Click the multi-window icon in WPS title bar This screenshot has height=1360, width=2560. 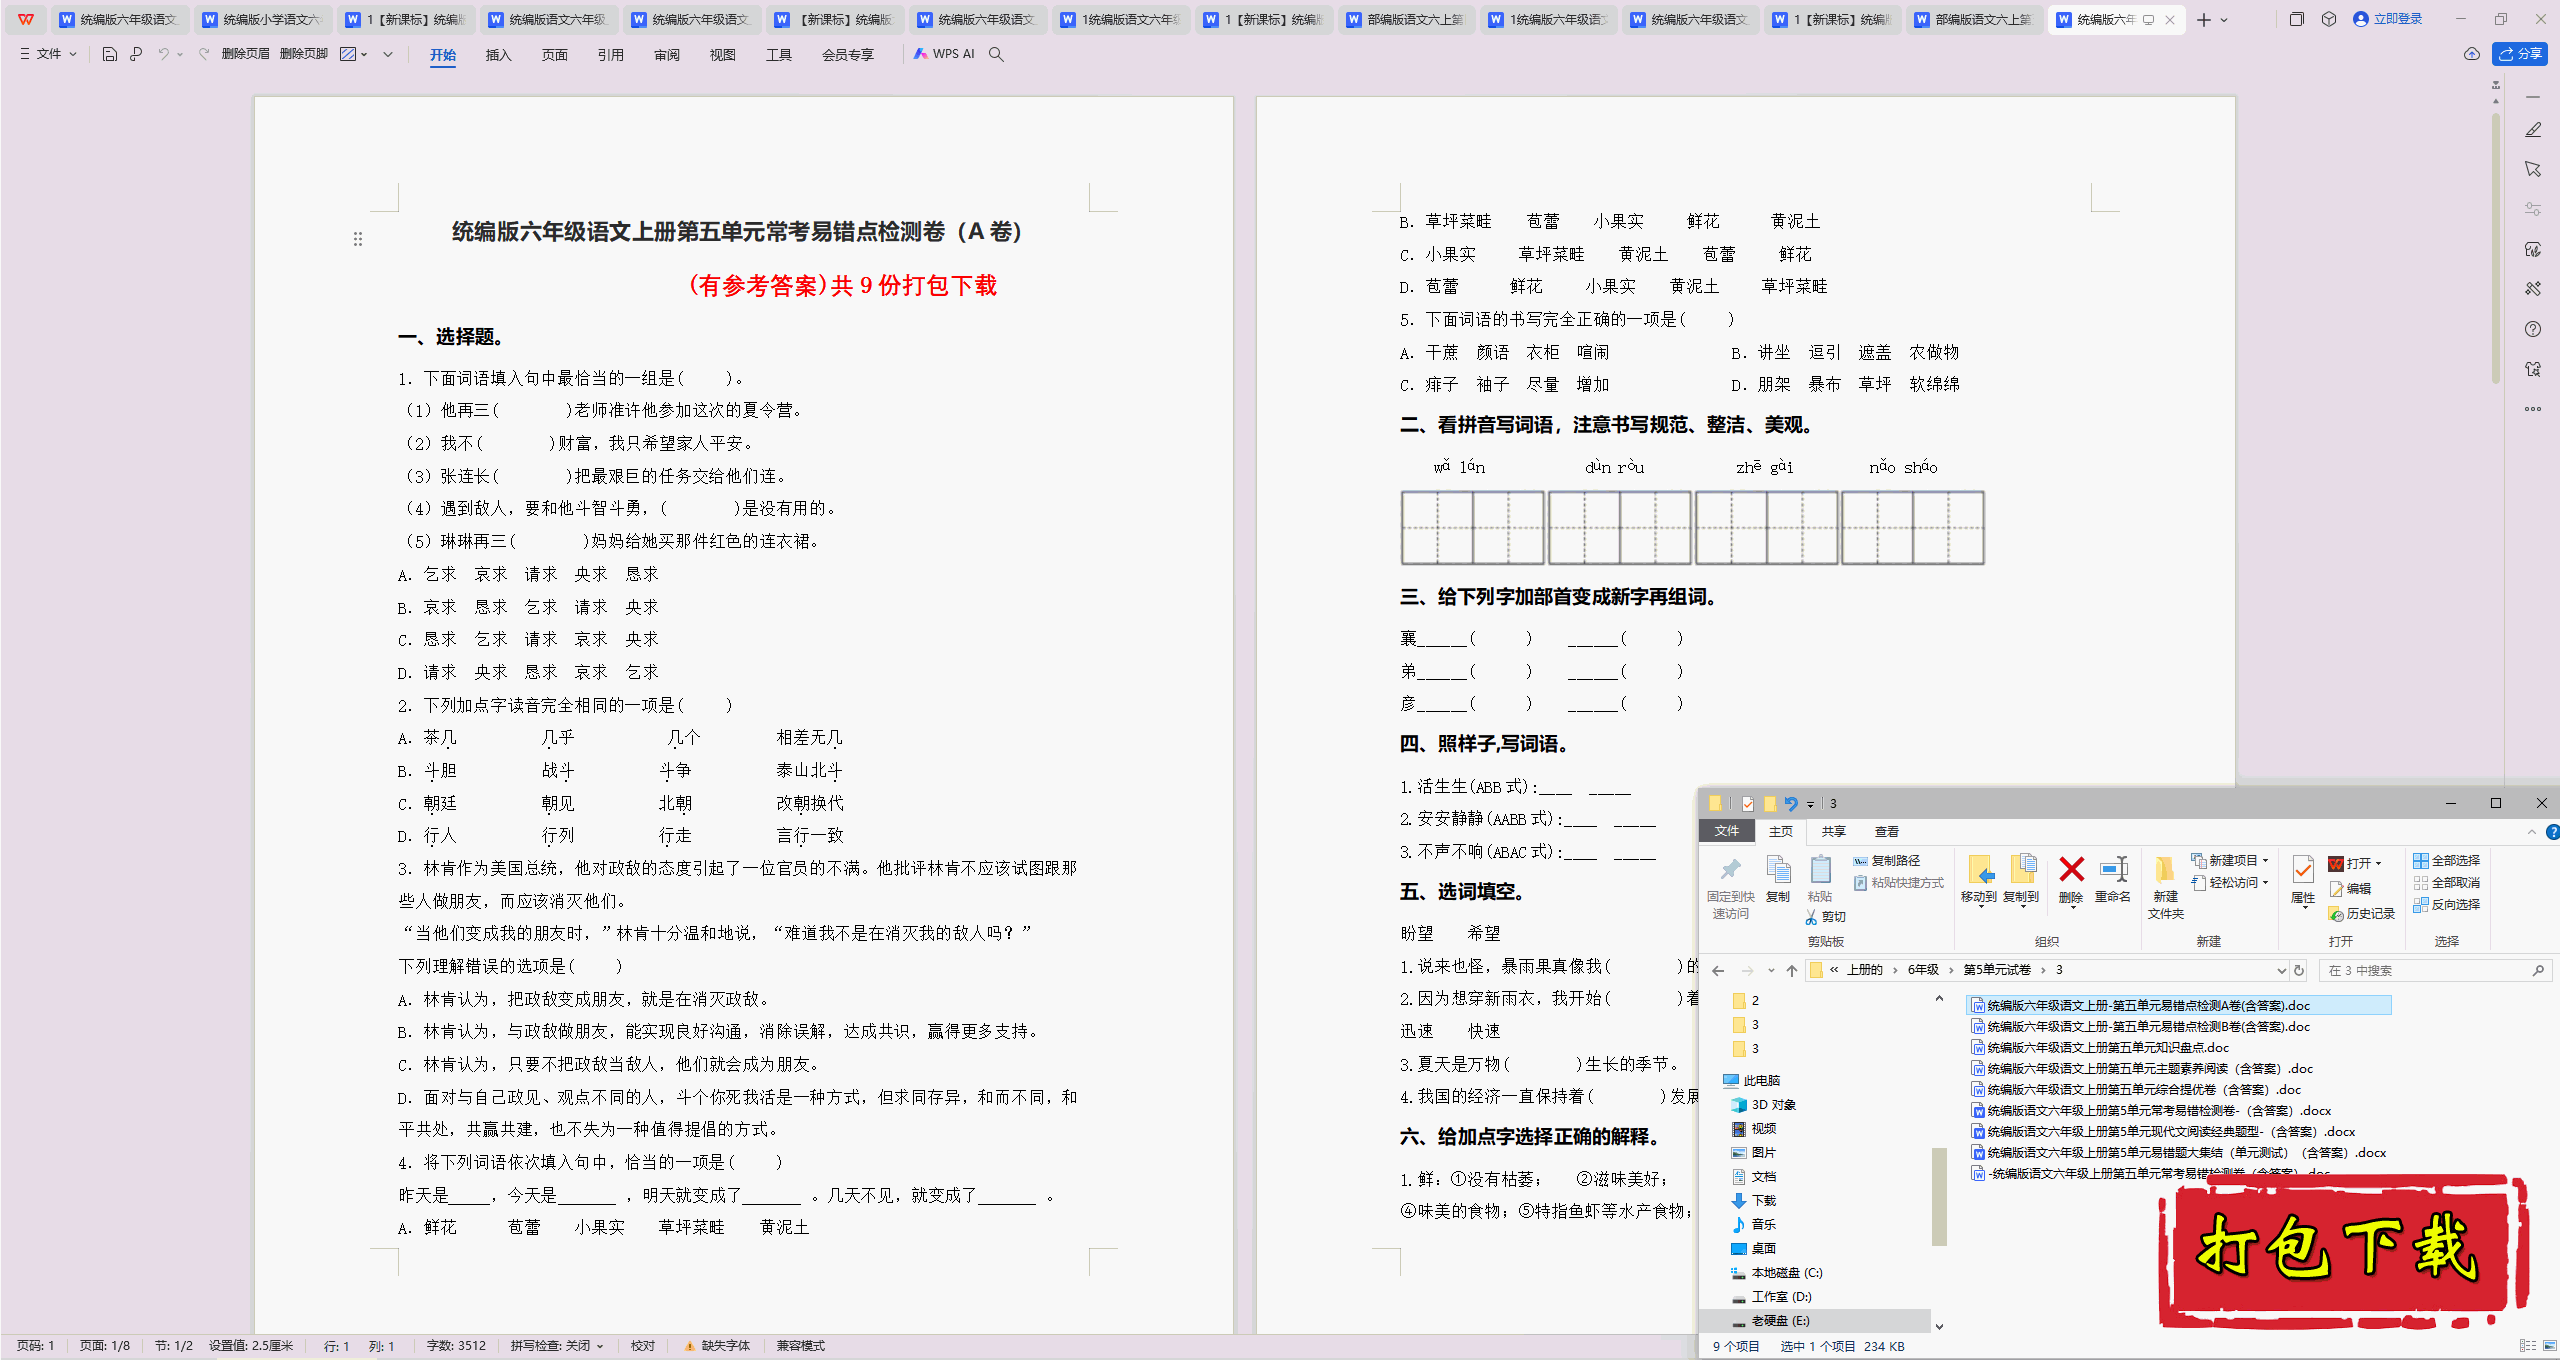point(2296,19)
